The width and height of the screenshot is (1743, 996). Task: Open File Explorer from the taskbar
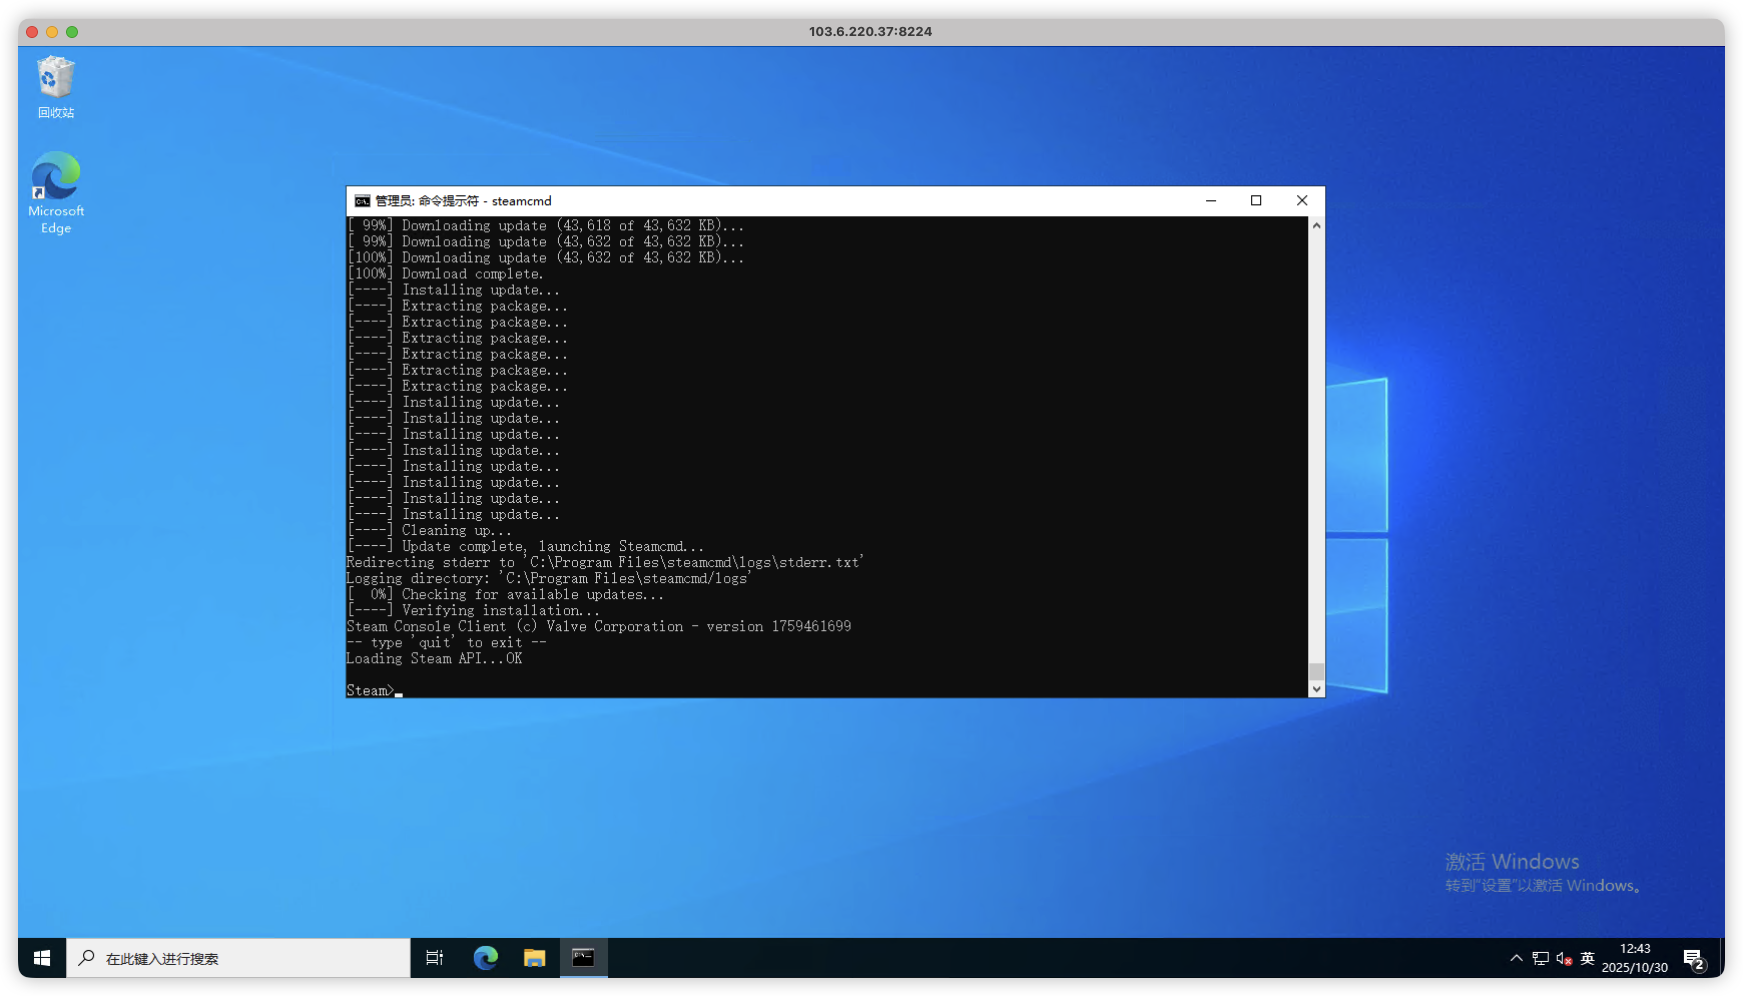click(x=535, y=958)
